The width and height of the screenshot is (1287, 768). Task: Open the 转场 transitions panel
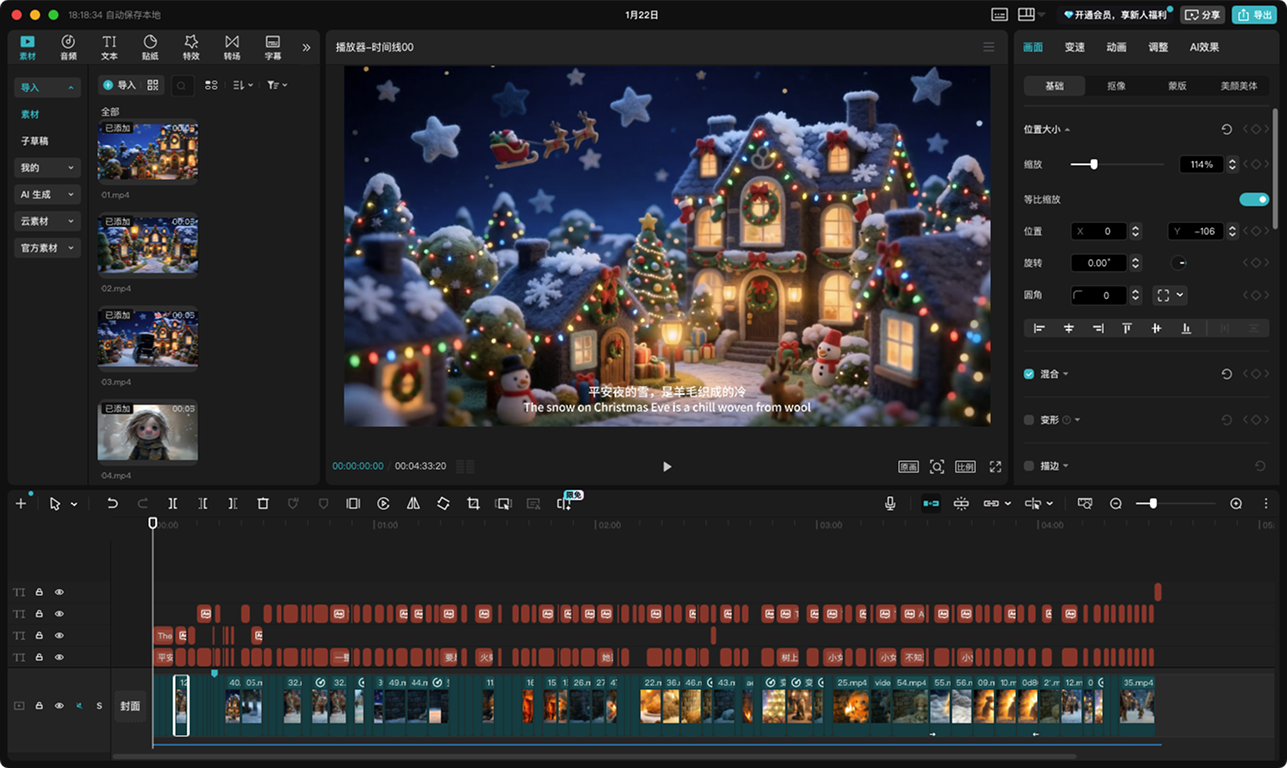[x=232, y=47]
